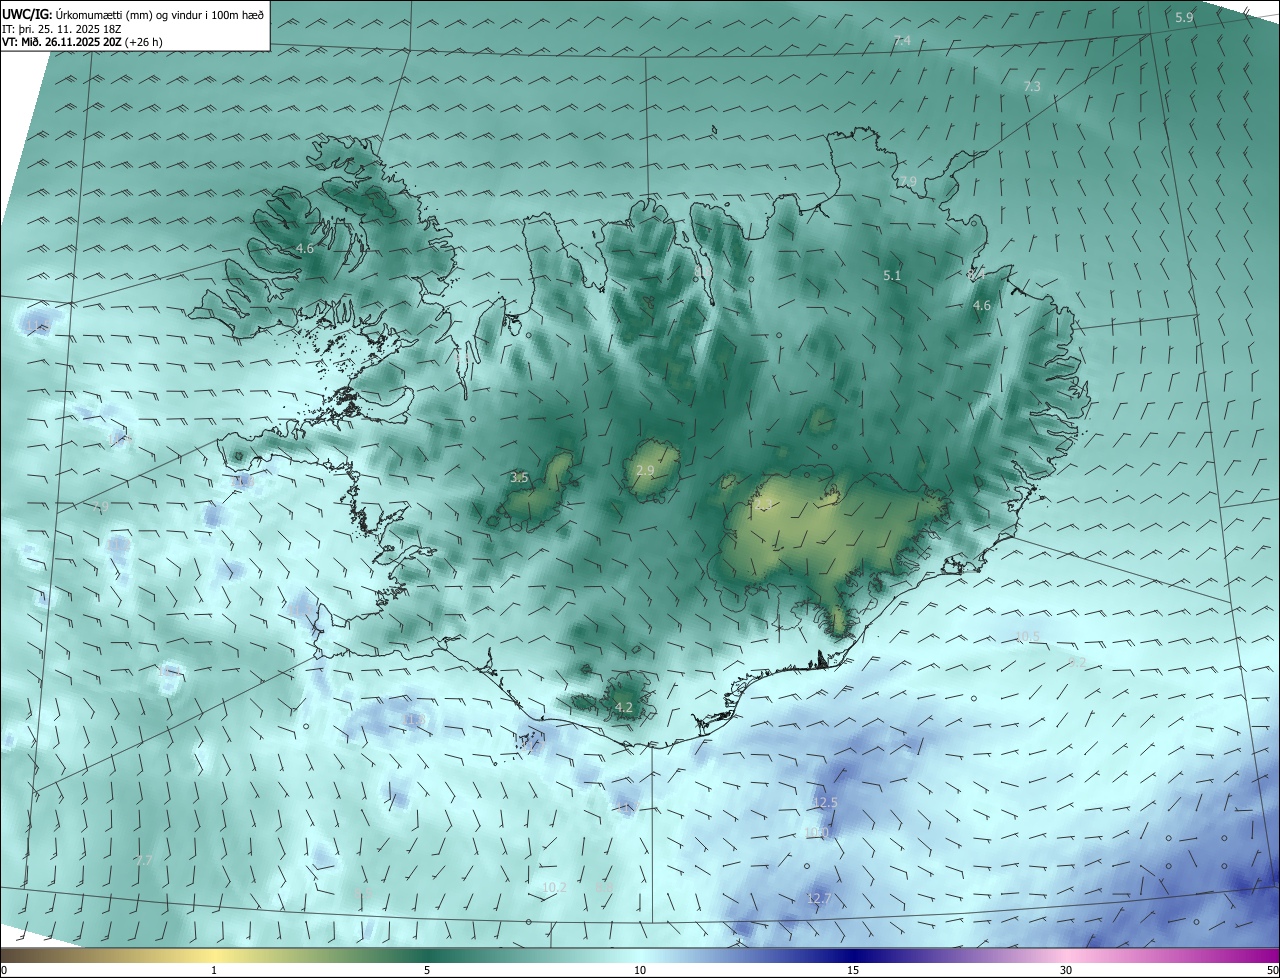Click the initial time 'IT: þri. 25. 11. 2025 18Z'
1280x978 pixels.
pos(61,29)
